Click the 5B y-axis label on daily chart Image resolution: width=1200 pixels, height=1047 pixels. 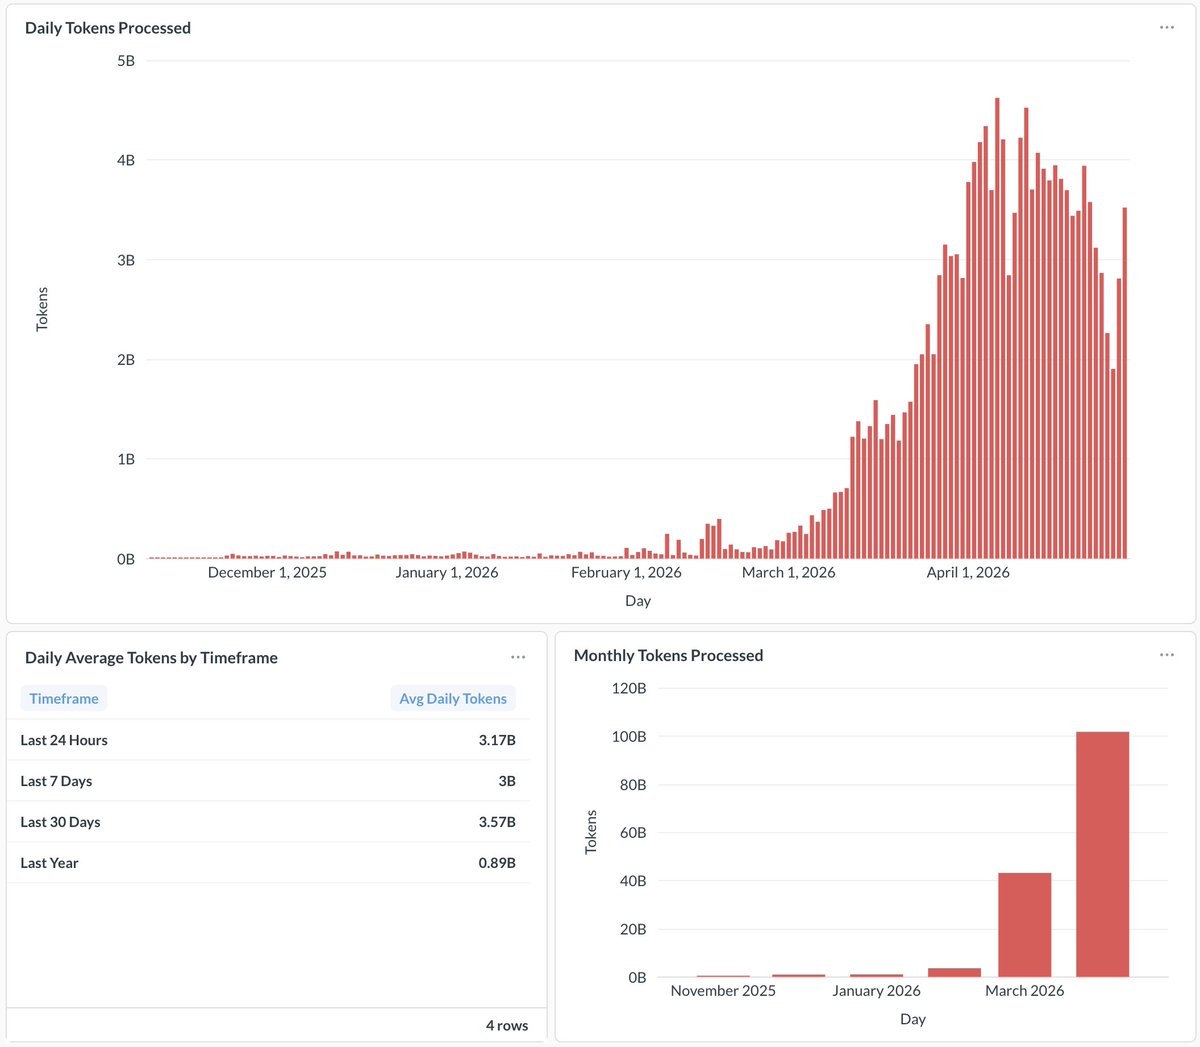click(126, 61)
